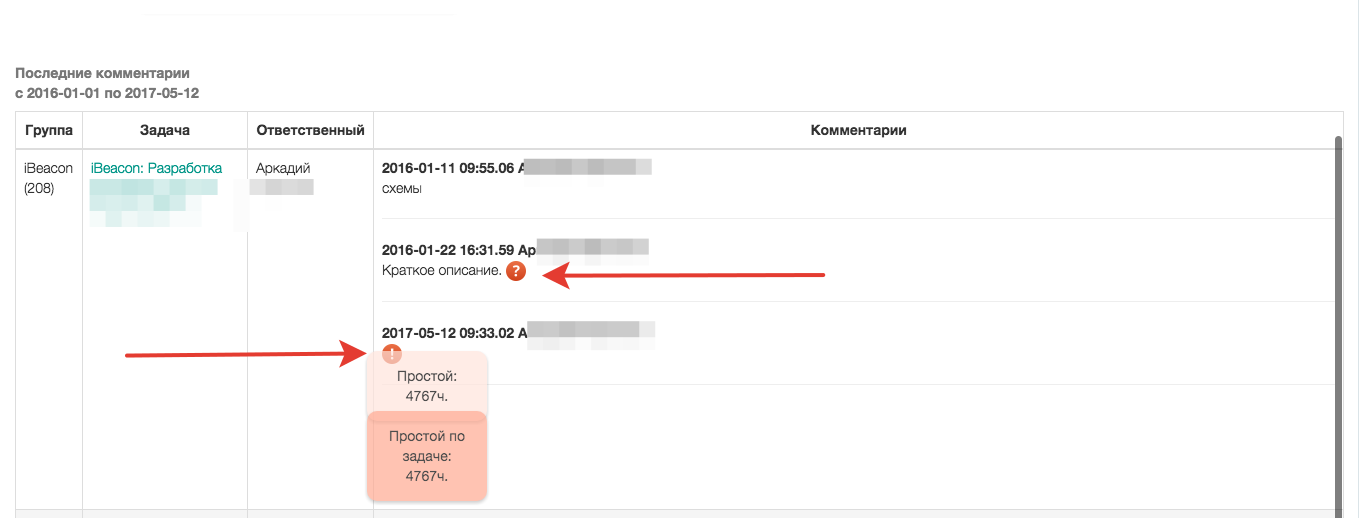Select the Ответственный column header
1359x518 pixels.
pos(310,131)
